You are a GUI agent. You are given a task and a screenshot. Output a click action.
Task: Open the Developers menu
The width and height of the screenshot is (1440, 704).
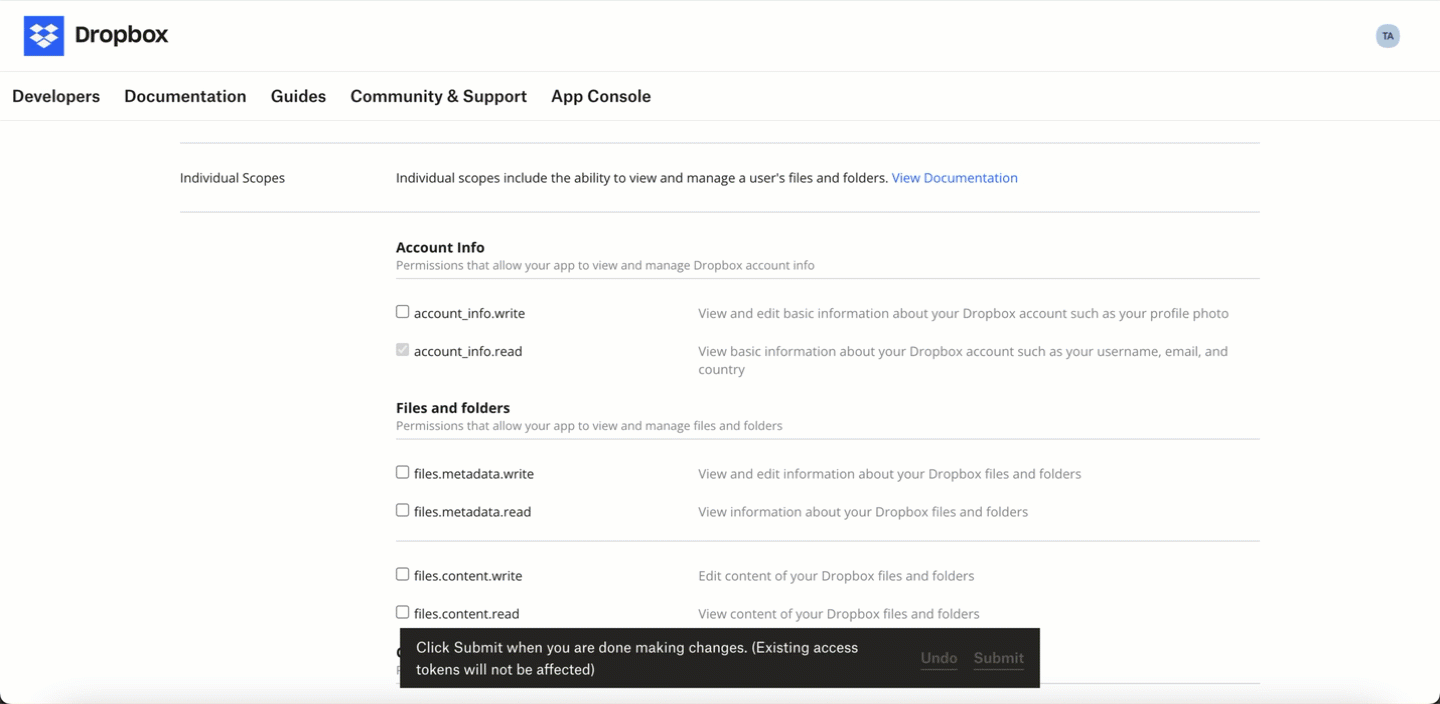tap(56, 96)
